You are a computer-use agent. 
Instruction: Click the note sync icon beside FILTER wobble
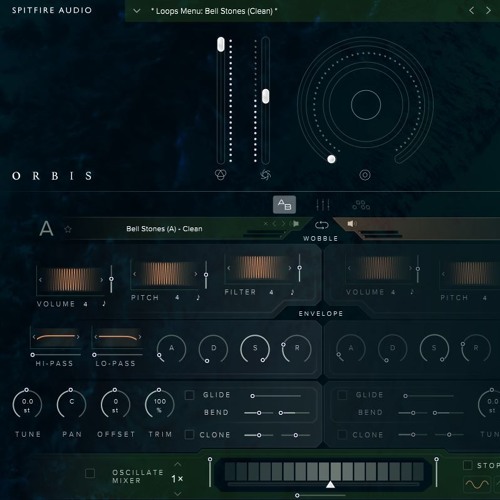tap(292, 292)
